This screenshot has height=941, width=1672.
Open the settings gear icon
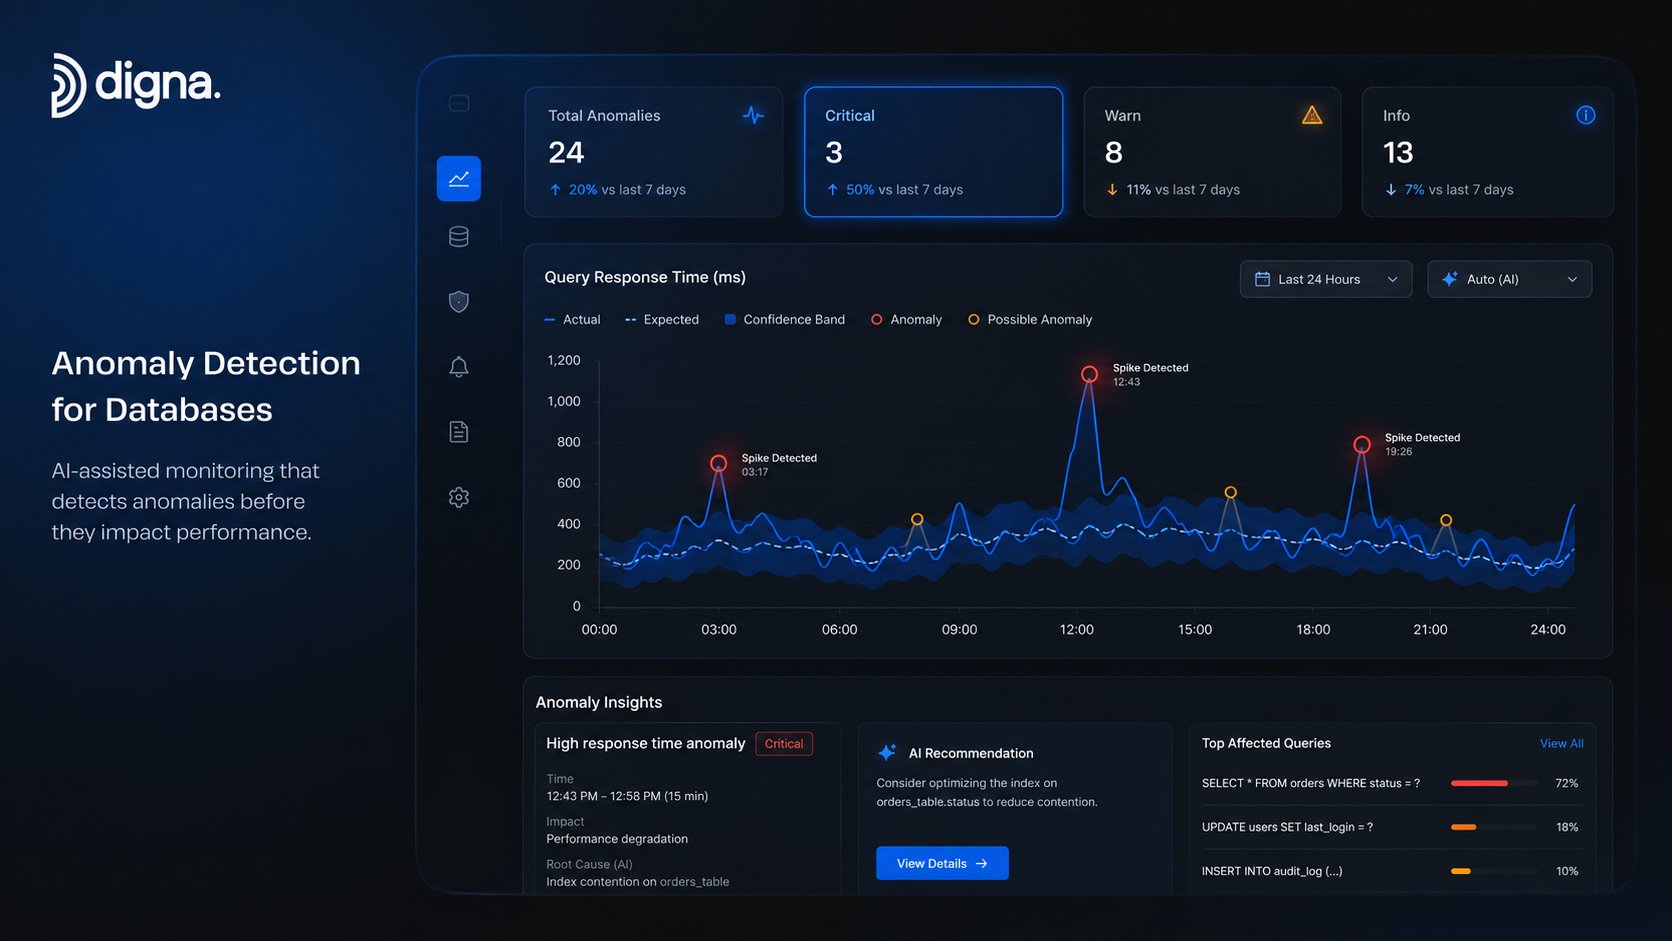click(x=459, y=497)
